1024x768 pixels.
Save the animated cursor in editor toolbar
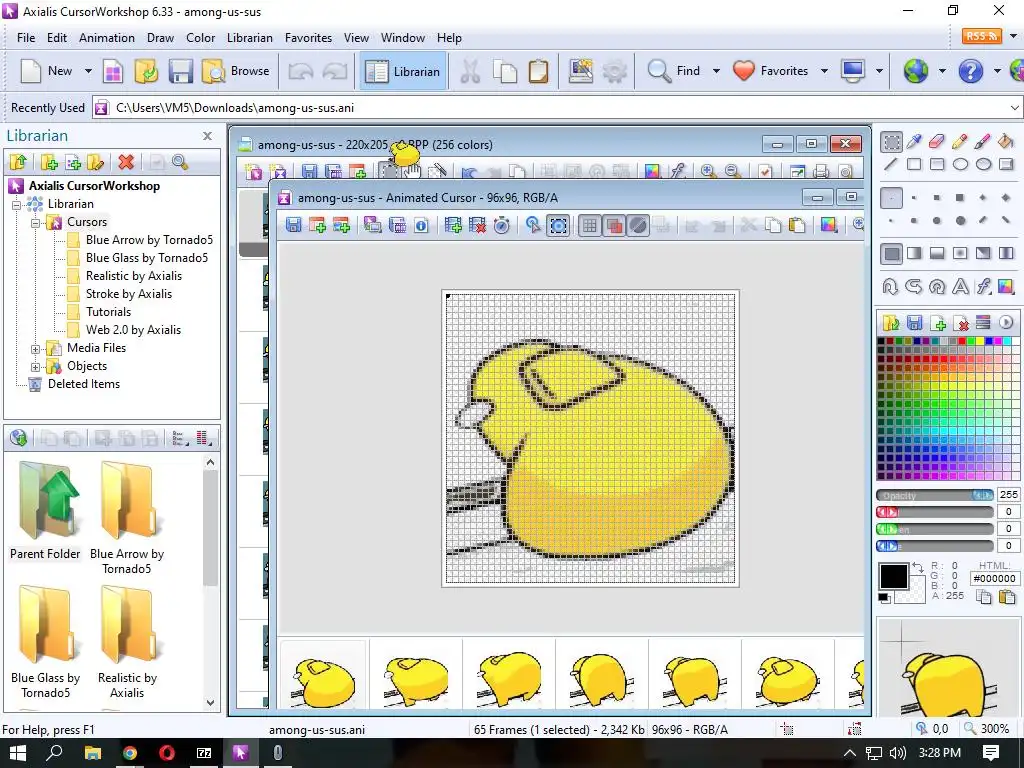click(x=294, y=226)
